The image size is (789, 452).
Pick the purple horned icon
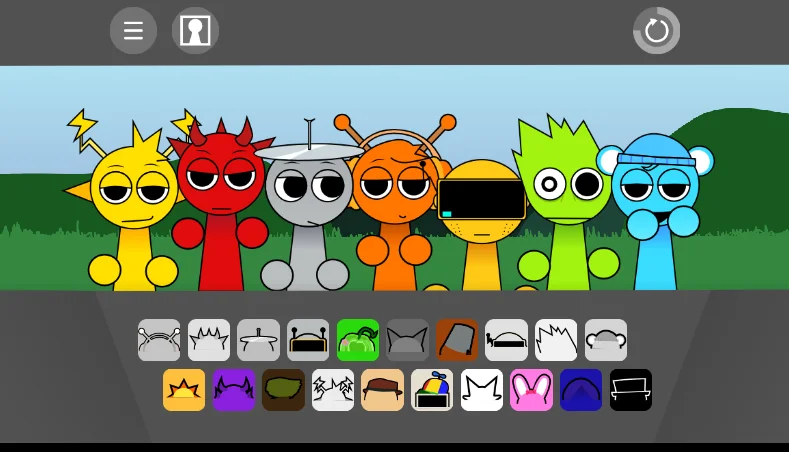pos(234,390)
